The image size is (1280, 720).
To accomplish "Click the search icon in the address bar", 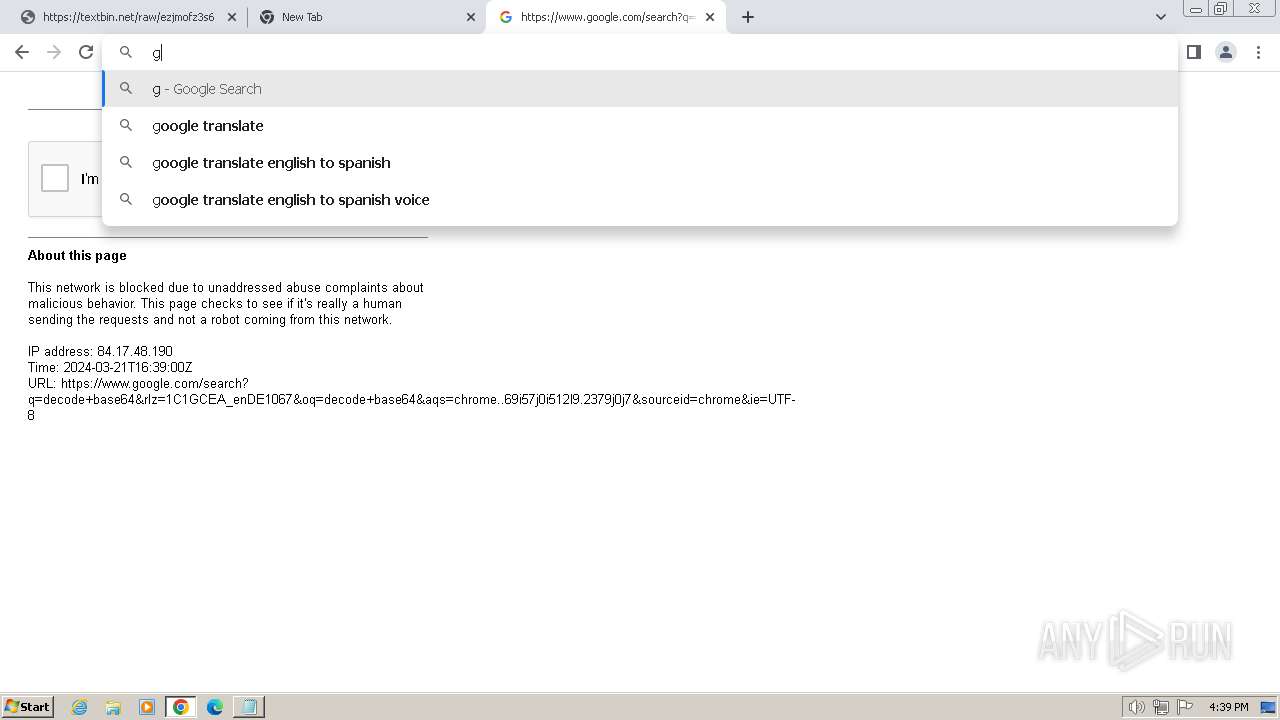I will click(126, 52).
